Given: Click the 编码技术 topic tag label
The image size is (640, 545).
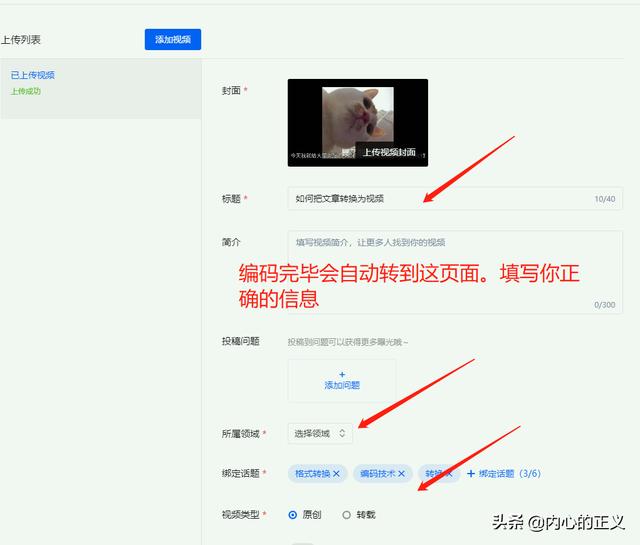Looking at the screenshot, I should click(x=378, y=474).
